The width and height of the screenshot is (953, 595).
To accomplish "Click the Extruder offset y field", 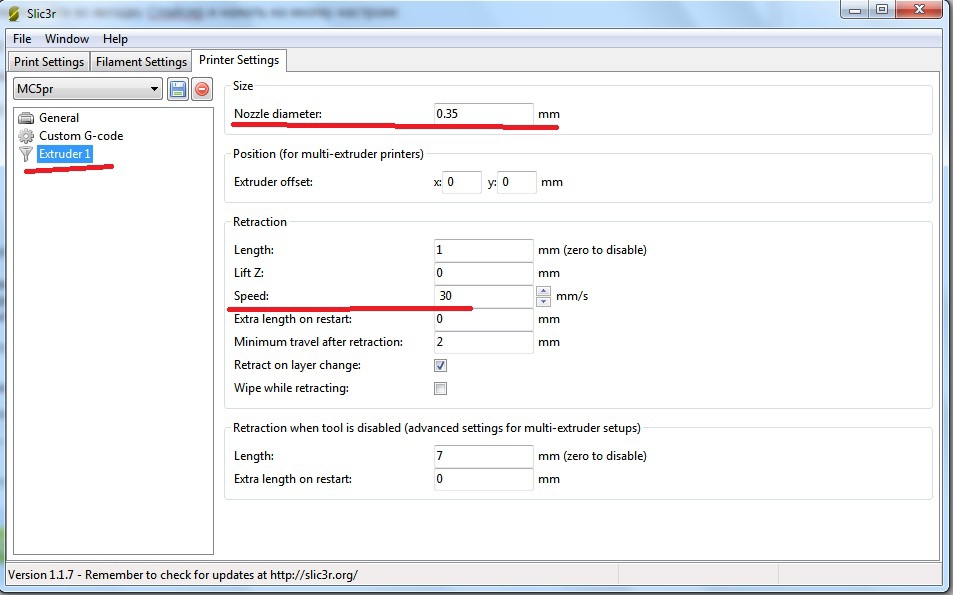I will (x=517, y=182).
